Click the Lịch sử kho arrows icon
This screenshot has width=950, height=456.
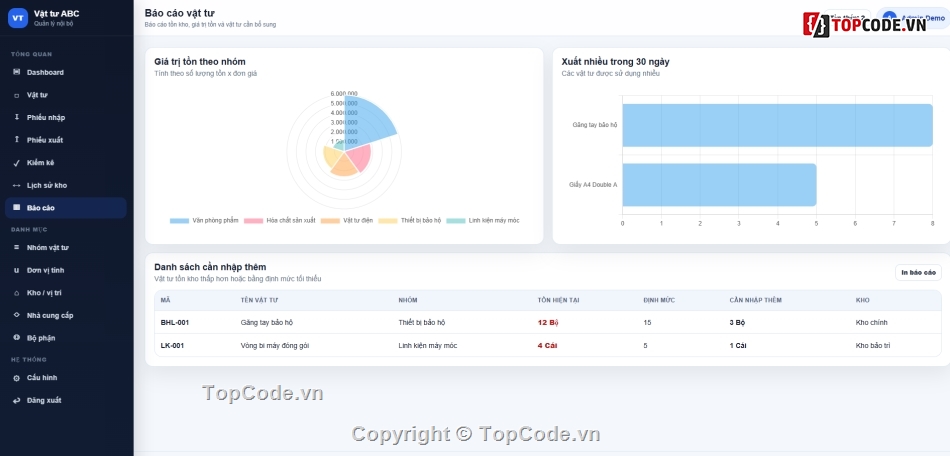16,185
